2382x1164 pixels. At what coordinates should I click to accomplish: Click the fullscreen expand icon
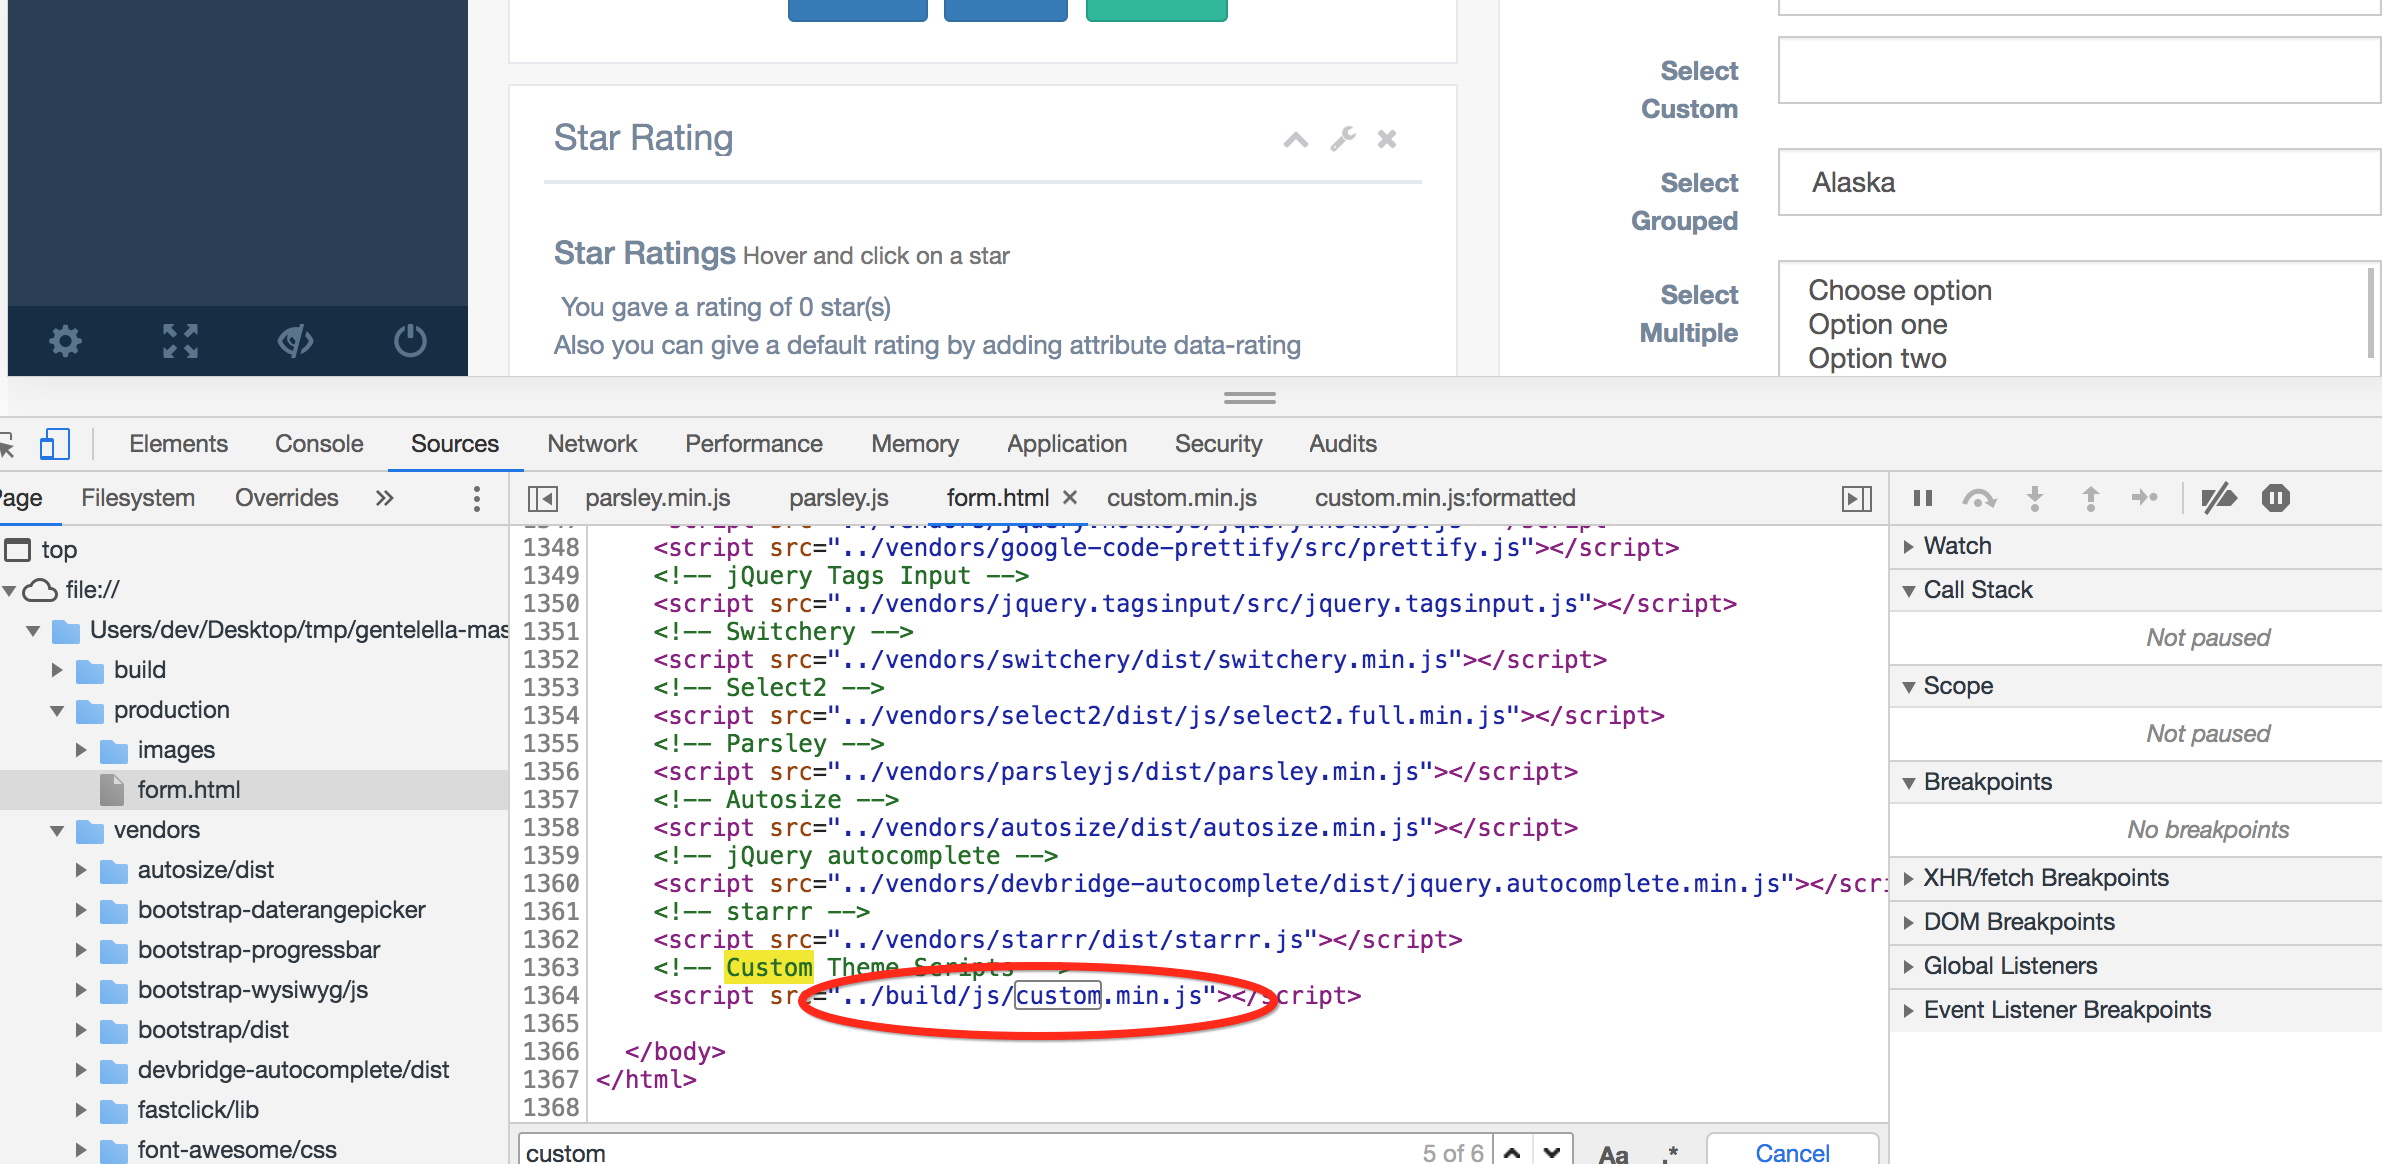(x=178, y=341)
